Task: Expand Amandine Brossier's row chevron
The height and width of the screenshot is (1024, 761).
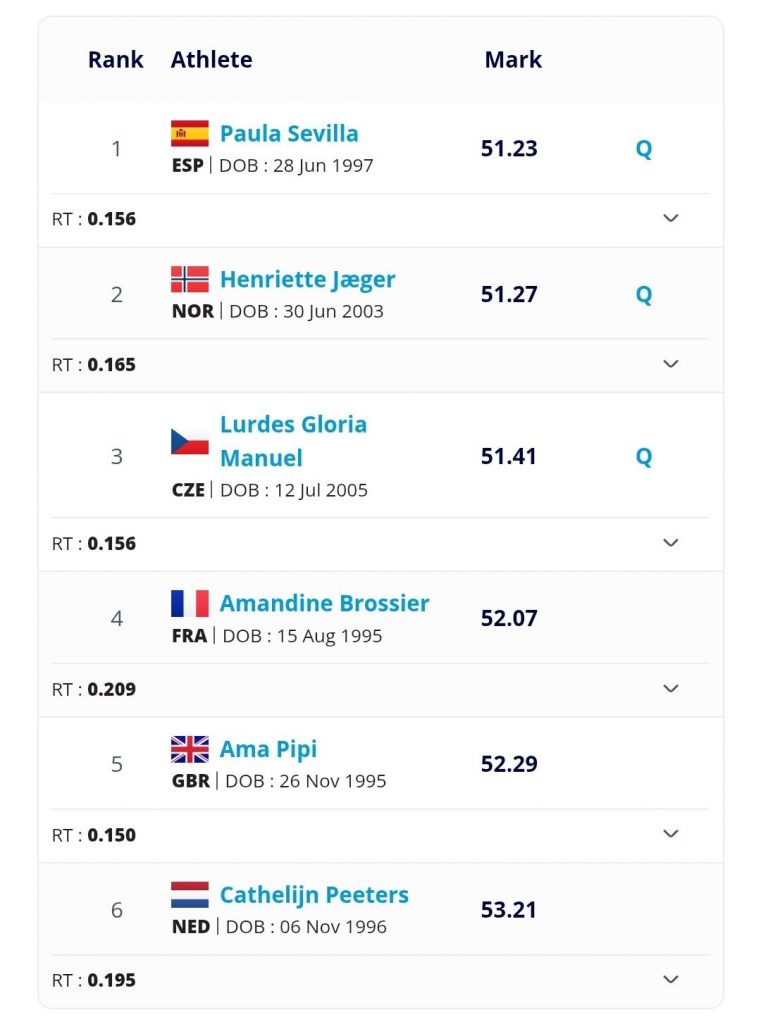Action: (x=671, y=688)
